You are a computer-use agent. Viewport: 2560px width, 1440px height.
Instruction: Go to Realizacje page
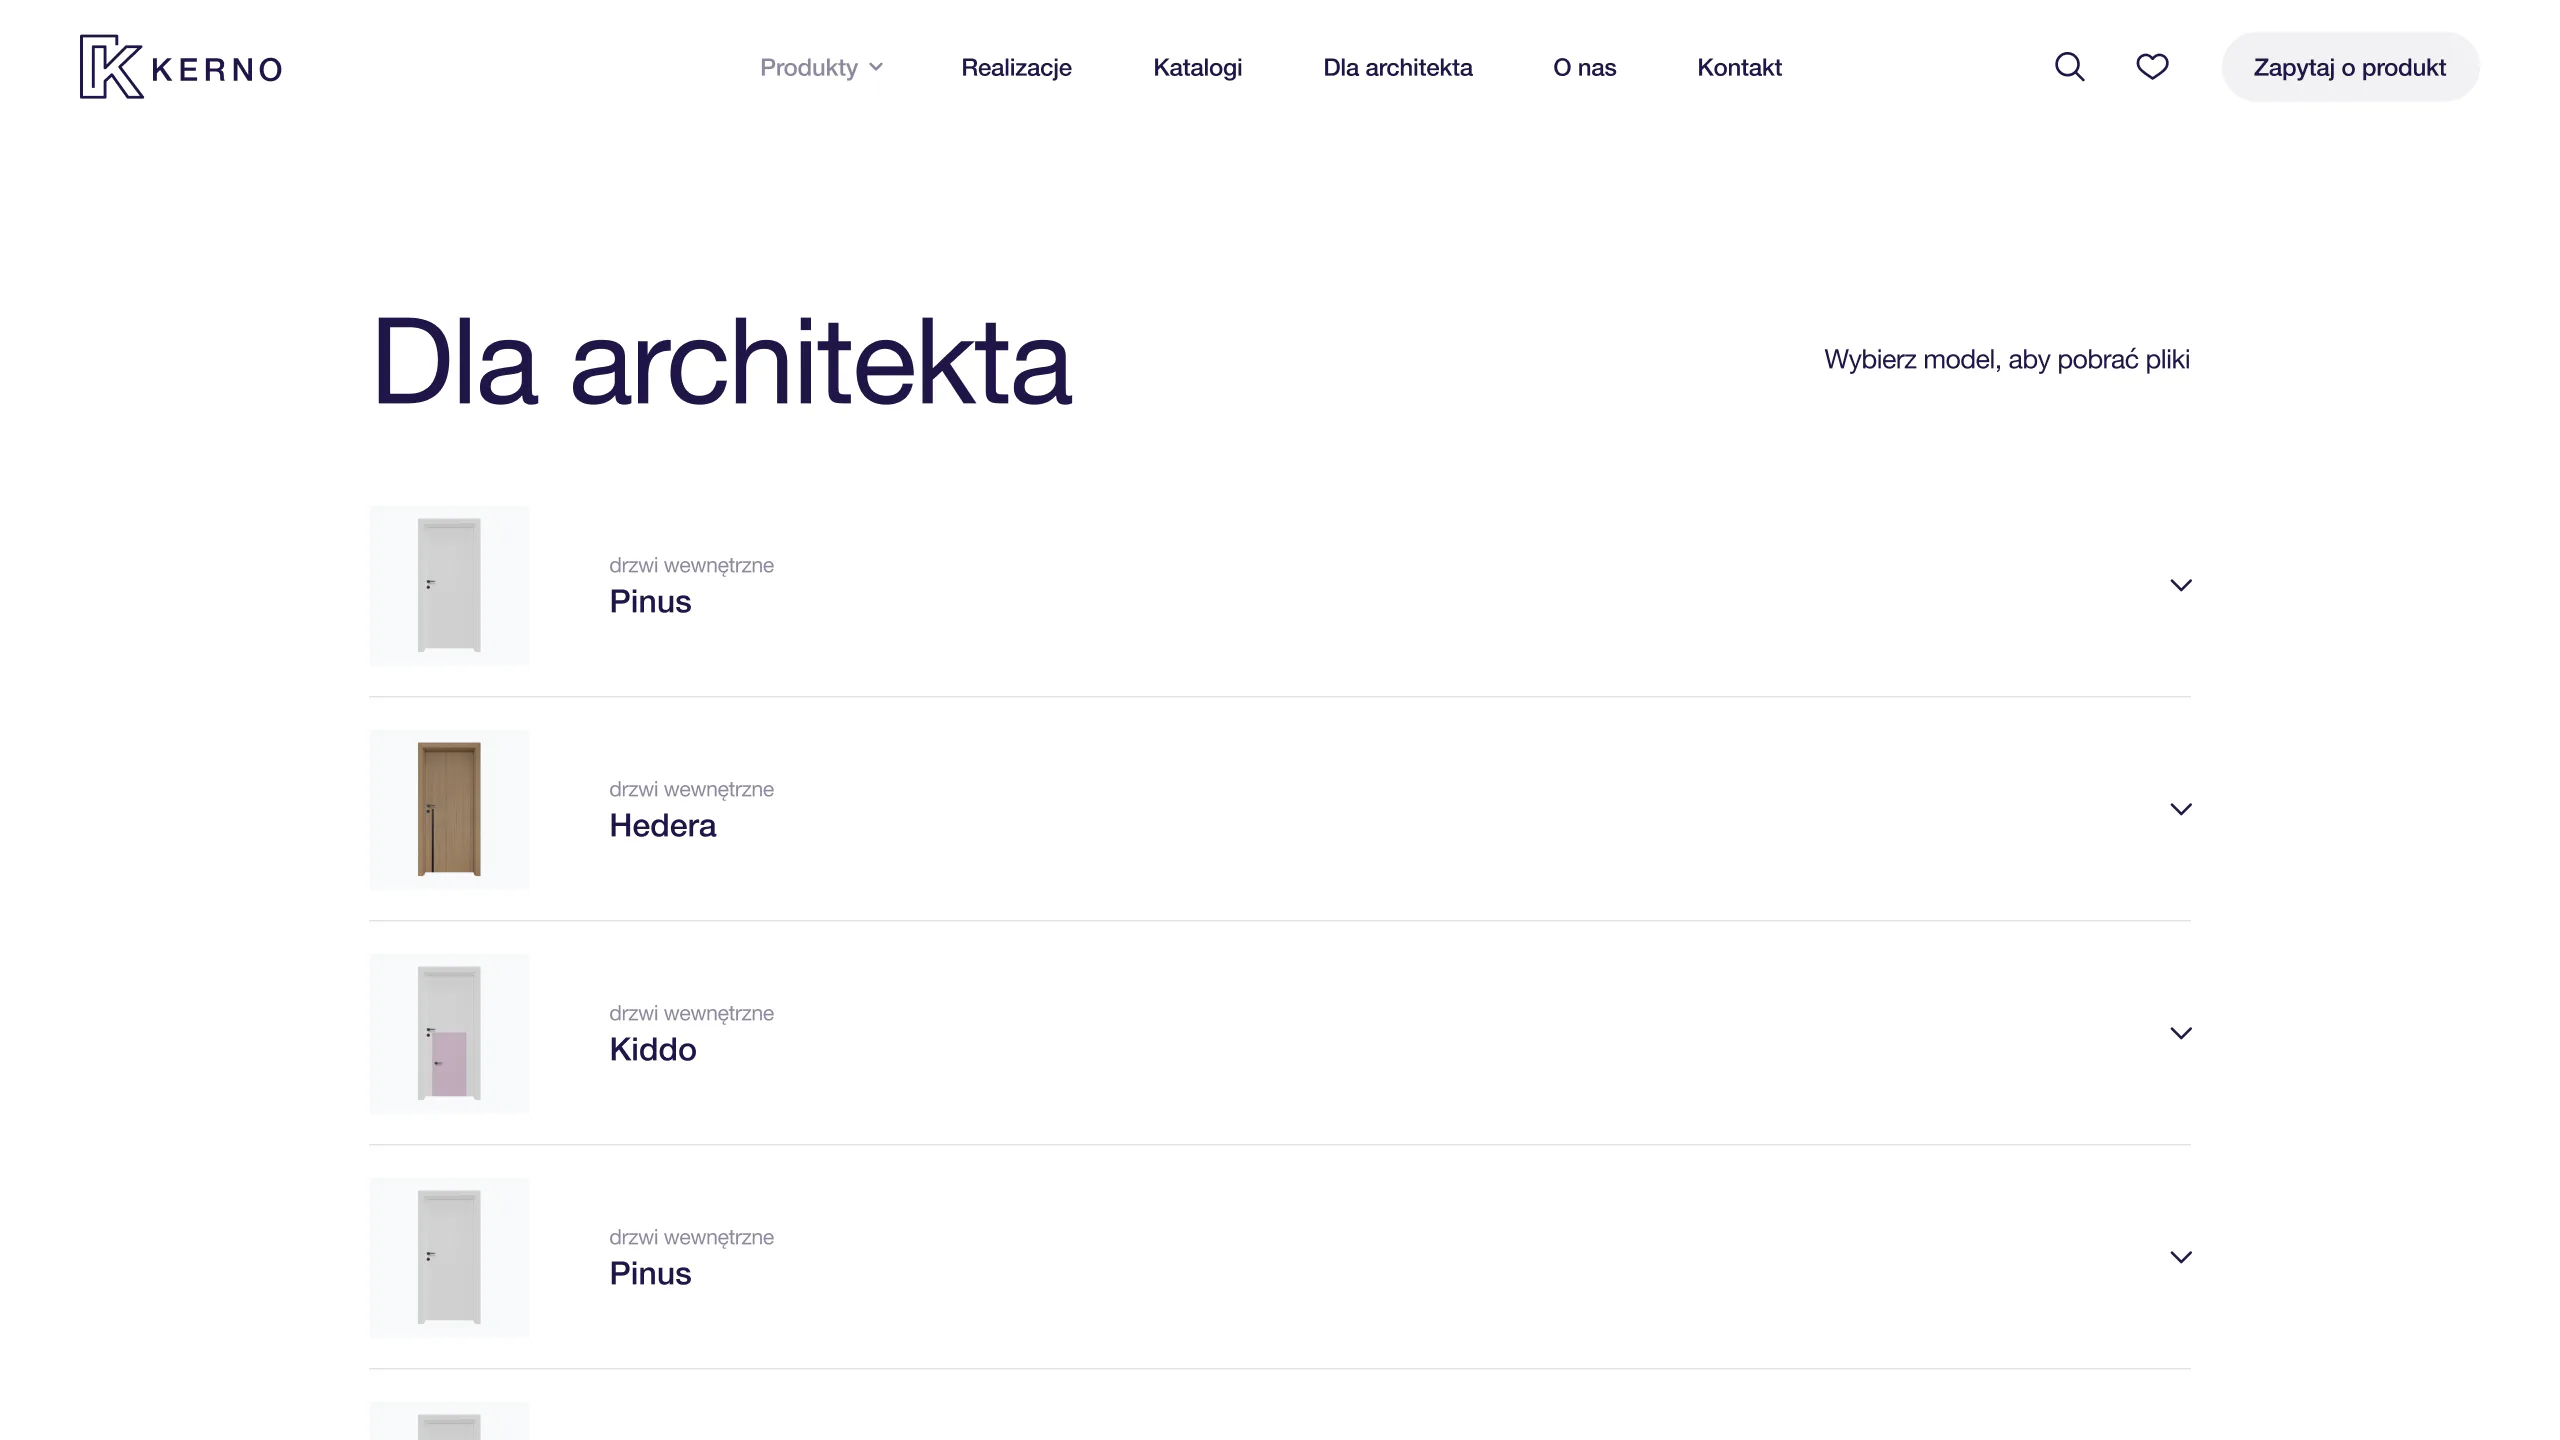pyautogui.click(x=1016, y=67)
